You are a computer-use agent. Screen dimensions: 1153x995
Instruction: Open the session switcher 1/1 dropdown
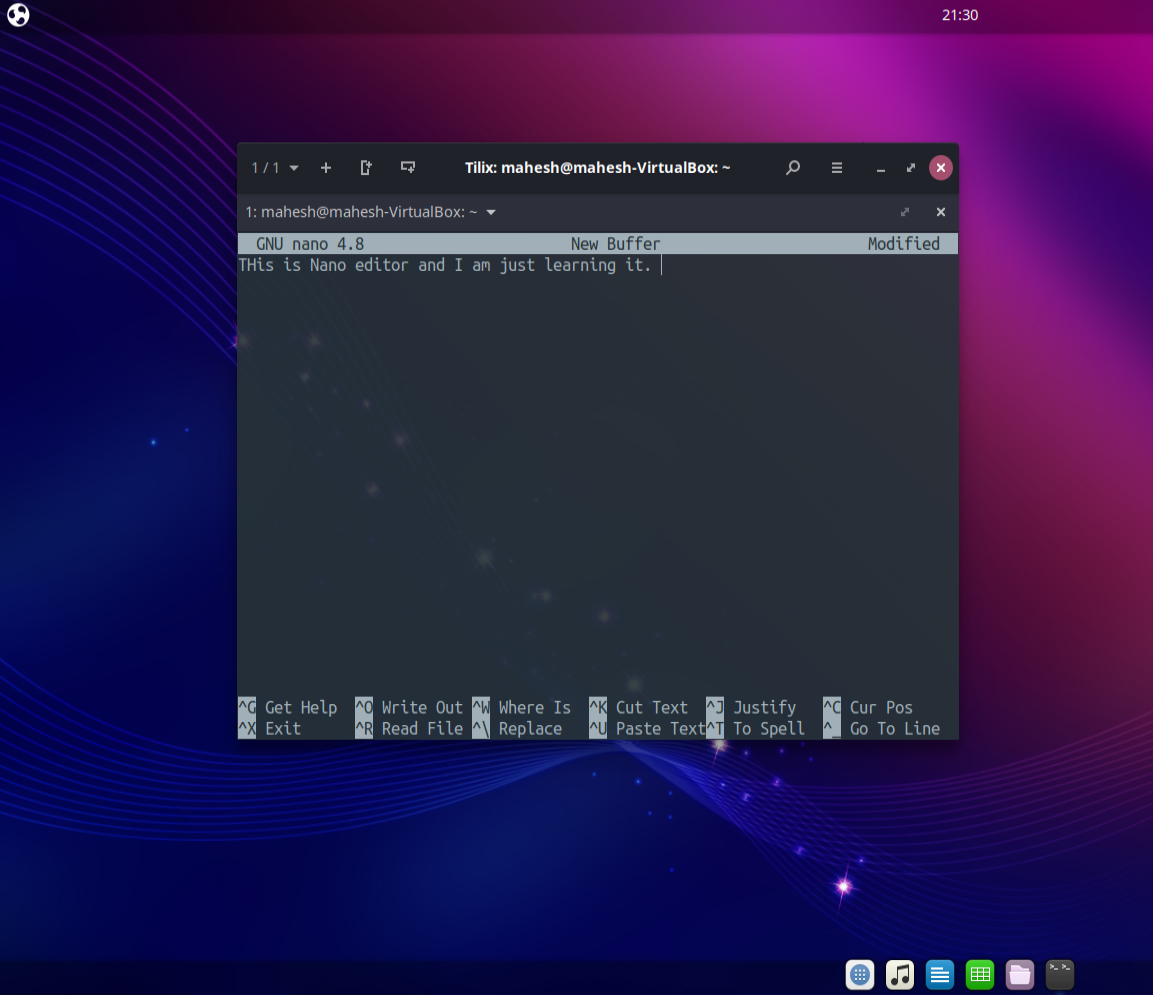[275, 168]
